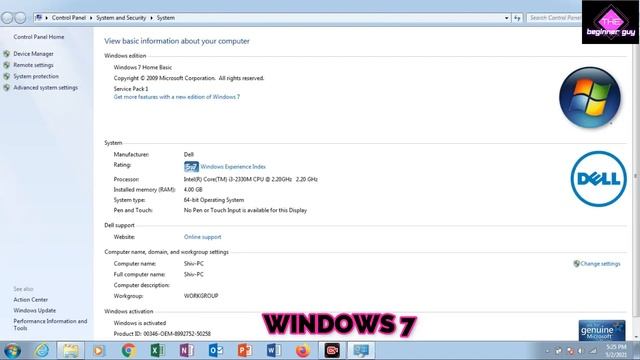
Task: Click the 64-bit Operating System text
Action: [x=214, y=200]
